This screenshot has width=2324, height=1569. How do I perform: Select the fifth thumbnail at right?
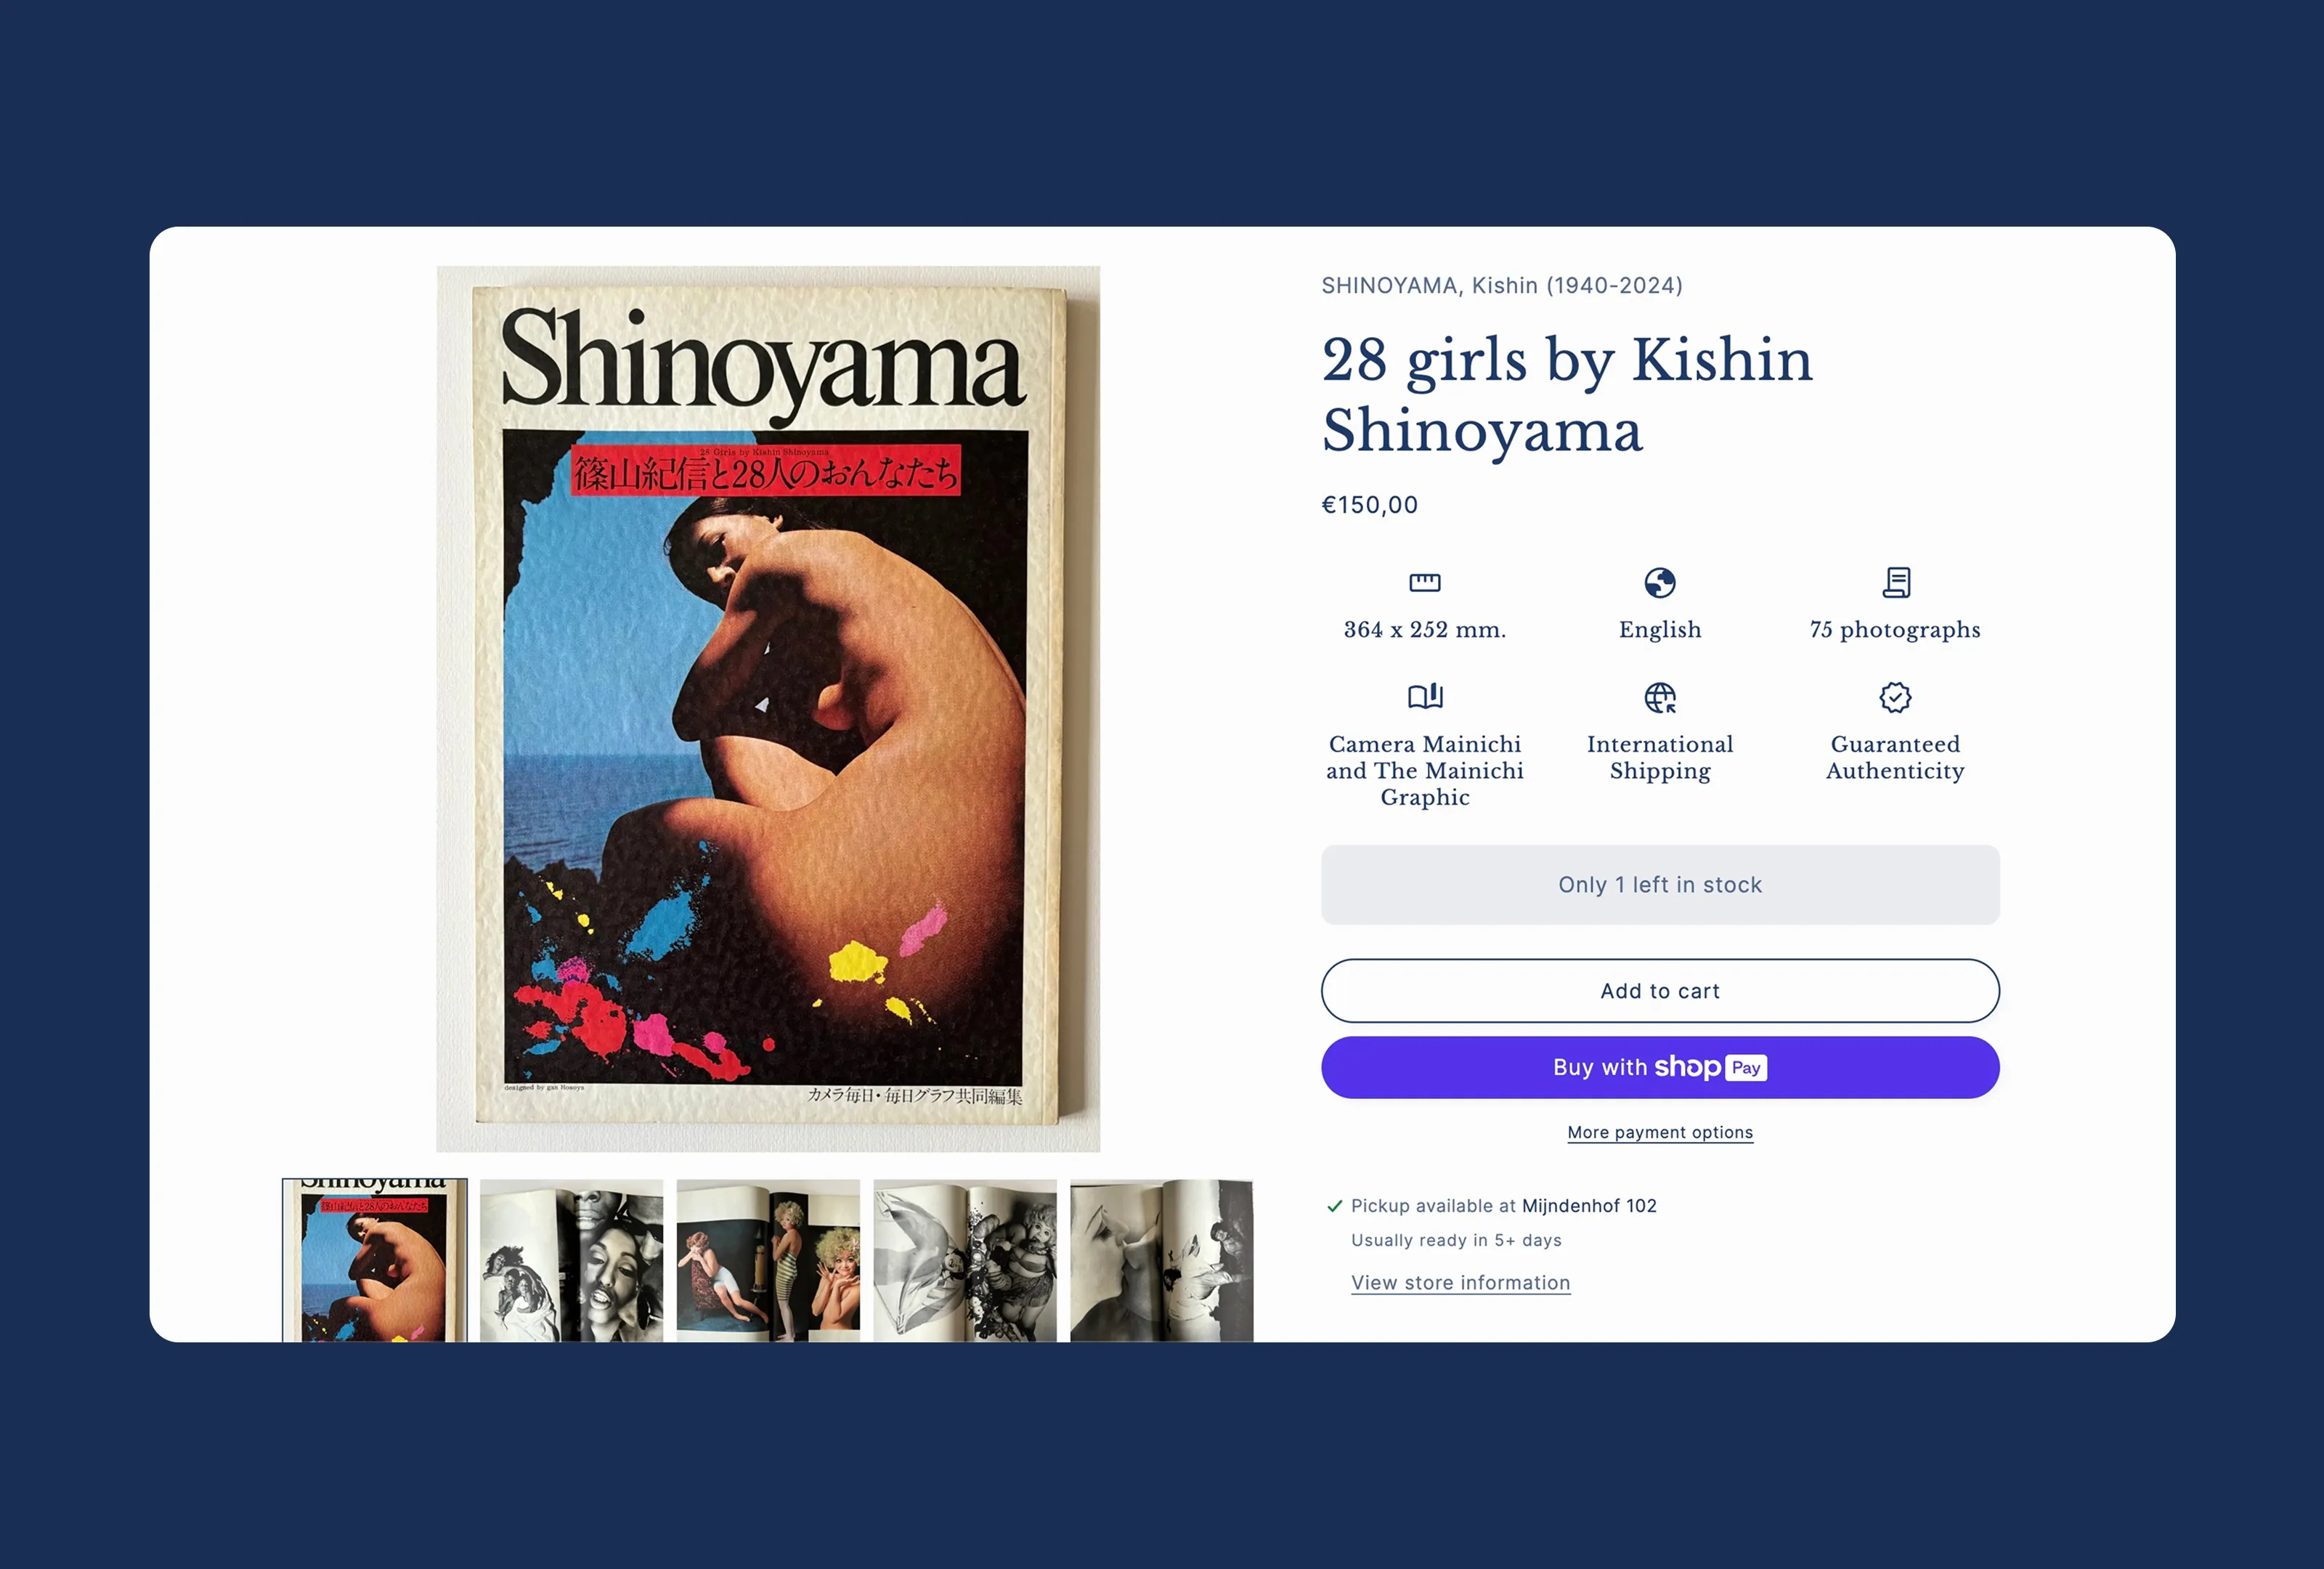[1161, 1260]
